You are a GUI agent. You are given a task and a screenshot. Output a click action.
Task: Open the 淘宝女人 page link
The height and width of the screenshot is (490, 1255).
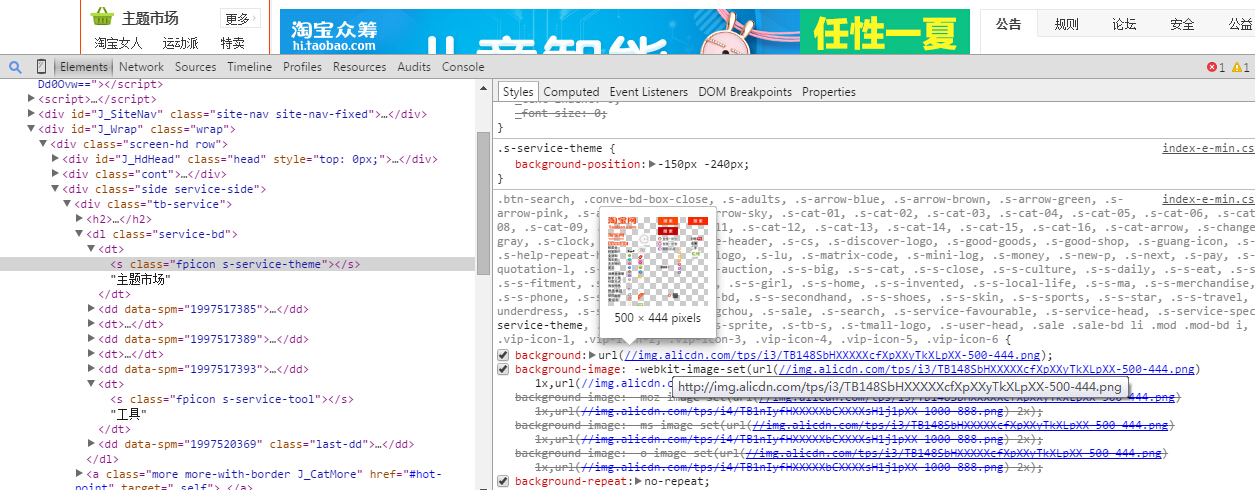click(118, 43)
